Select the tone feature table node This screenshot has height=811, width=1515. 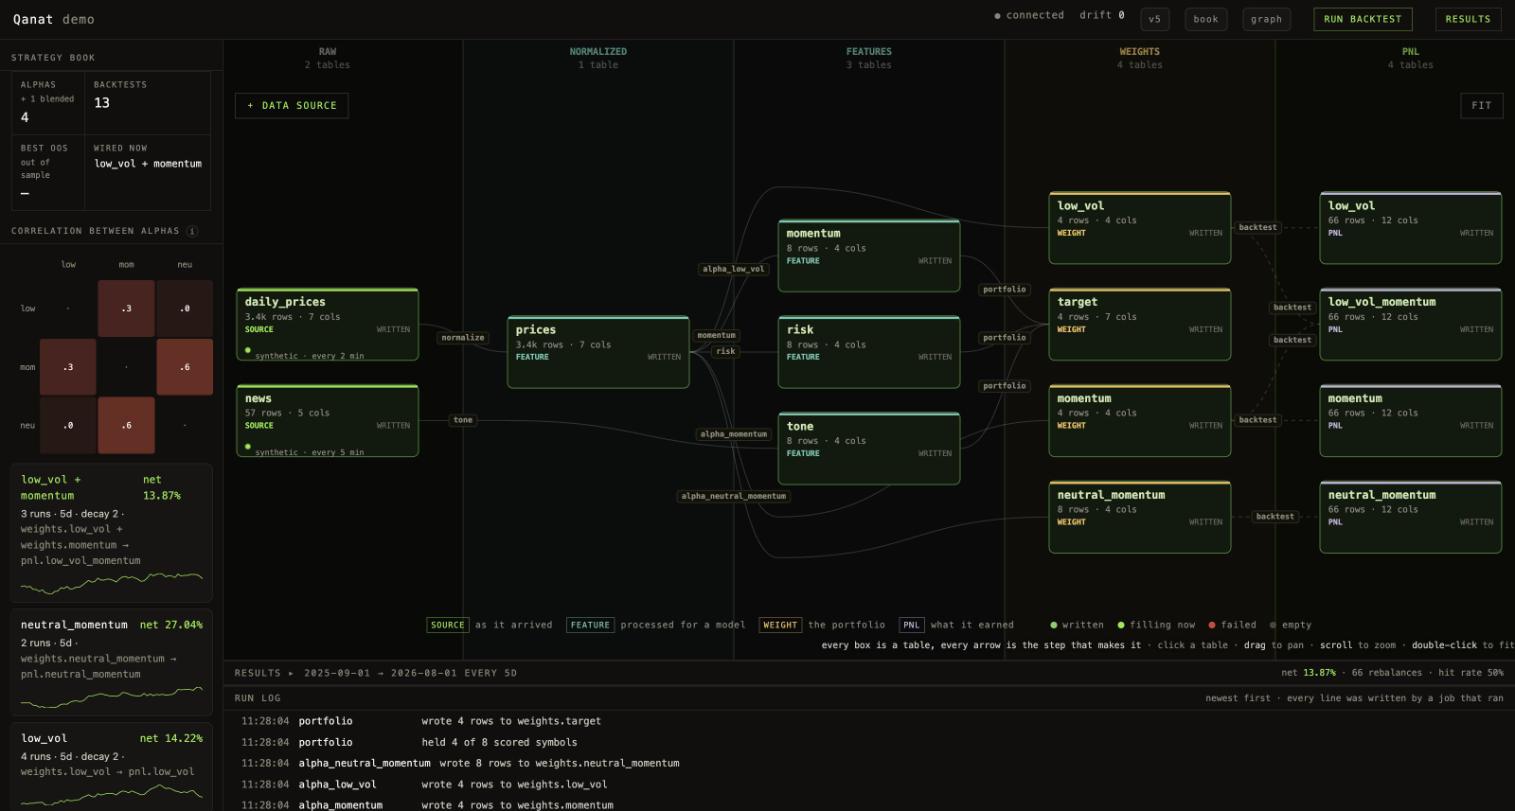(869, 448)
